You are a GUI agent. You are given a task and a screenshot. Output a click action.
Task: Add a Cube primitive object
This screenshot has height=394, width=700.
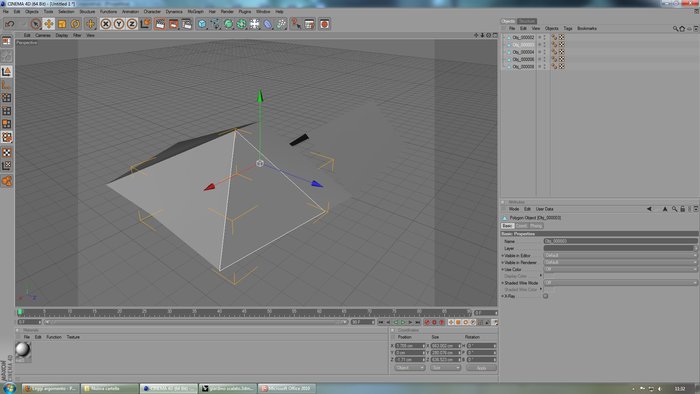(x=202, y=24)
